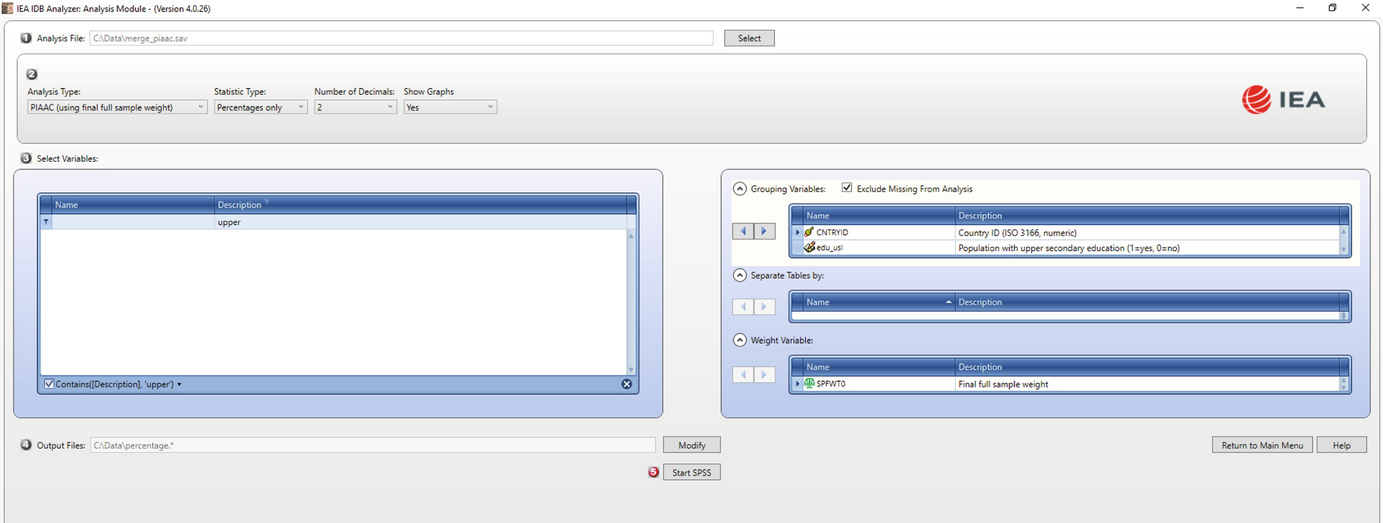This screenshot has width=1383, height=523.
Task: Click Name header in Separate Tables grid
Action: 879,302
